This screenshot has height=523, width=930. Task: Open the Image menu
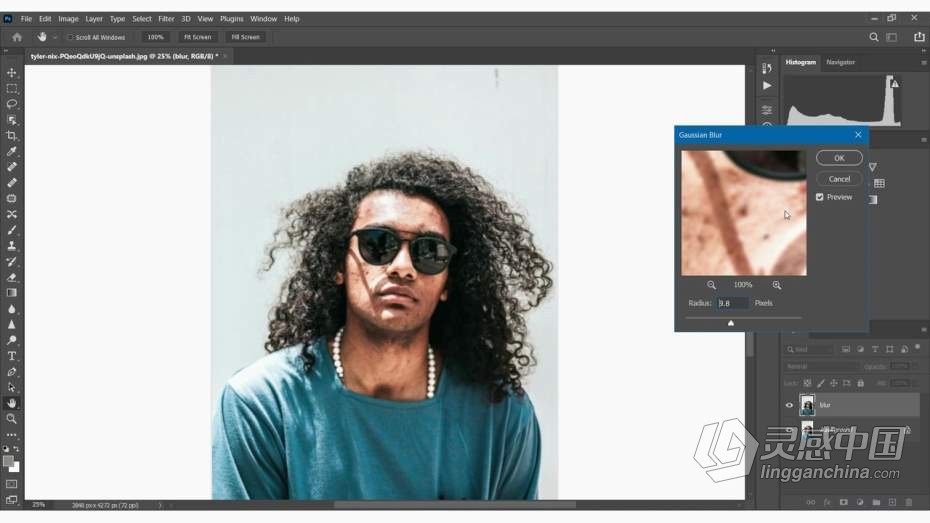(x=68, y=19)
